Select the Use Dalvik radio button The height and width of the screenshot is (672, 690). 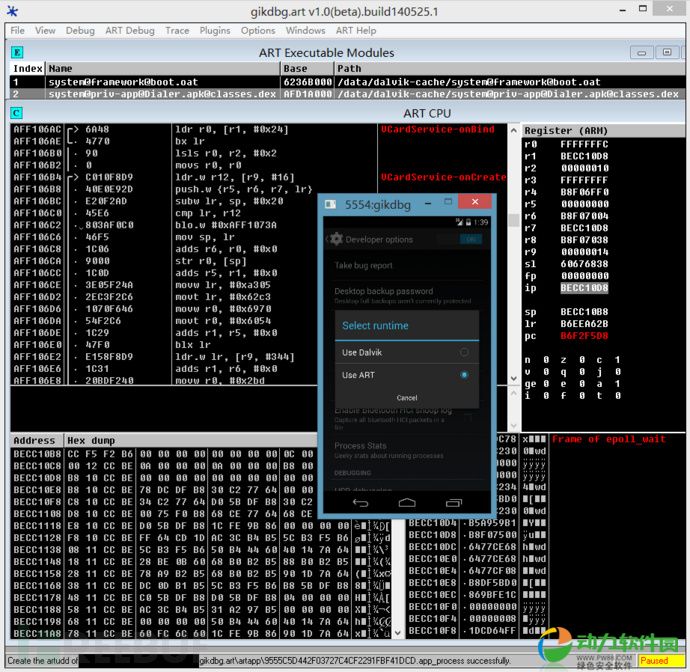(464, 352)
